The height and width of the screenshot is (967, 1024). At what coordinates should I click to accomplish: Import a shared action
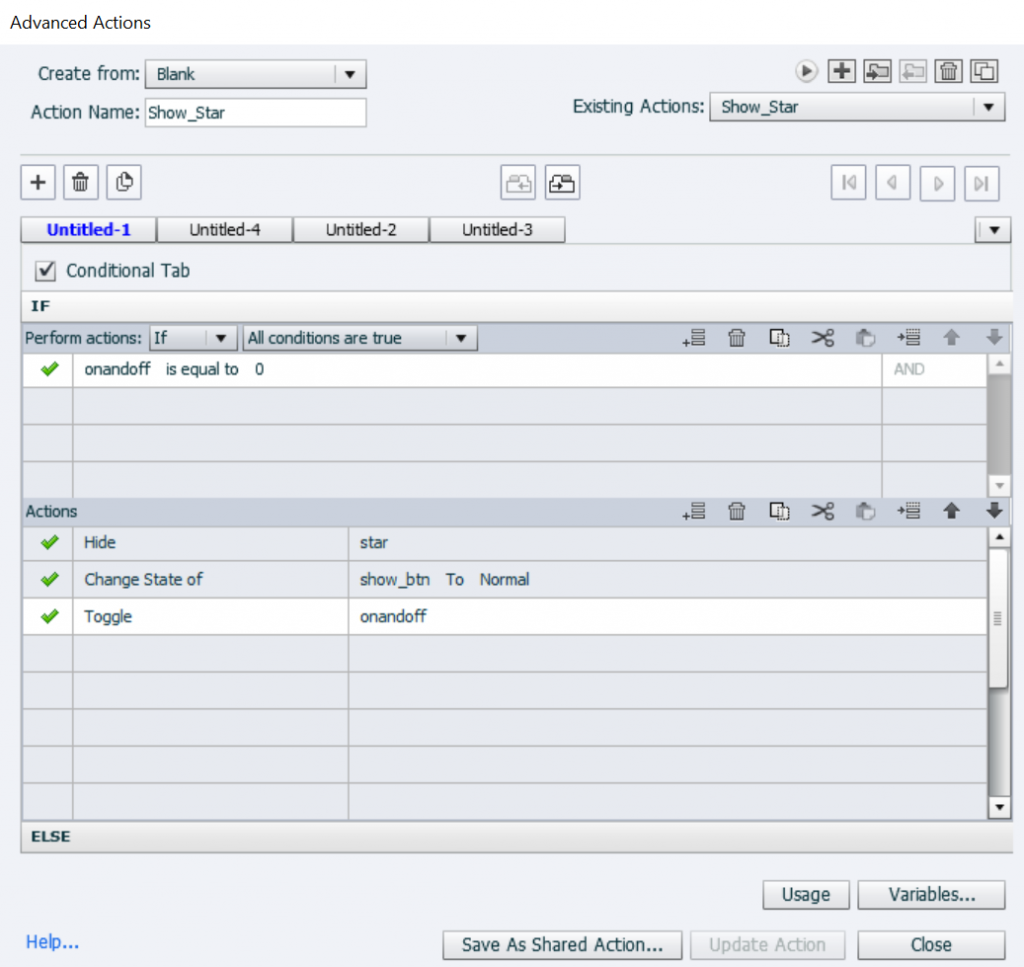(x=877, y=71)
